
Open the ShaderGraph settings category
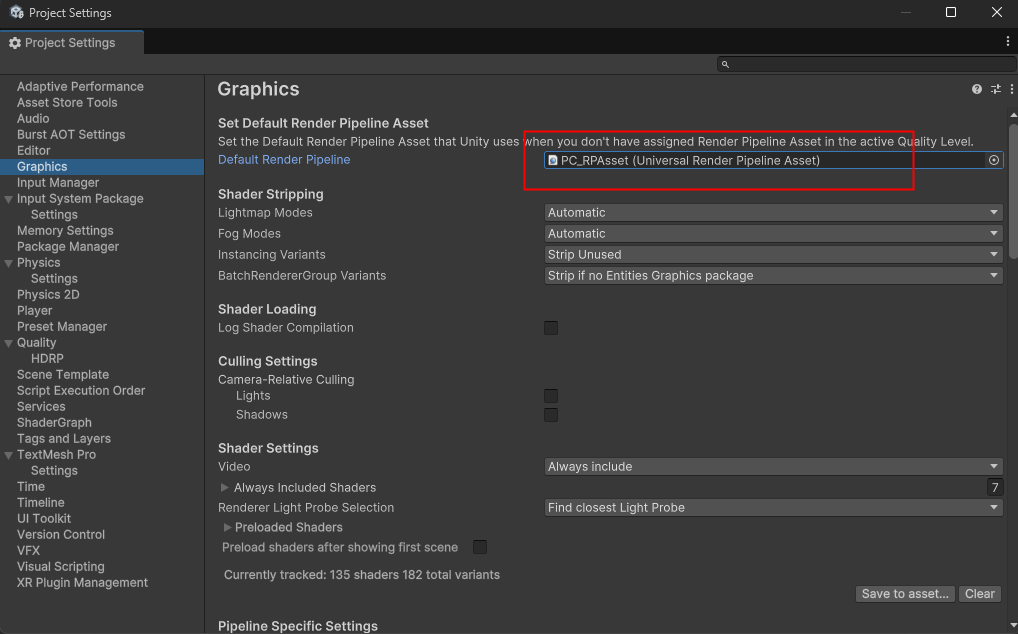pyautogui.click(x=54, y=422)
